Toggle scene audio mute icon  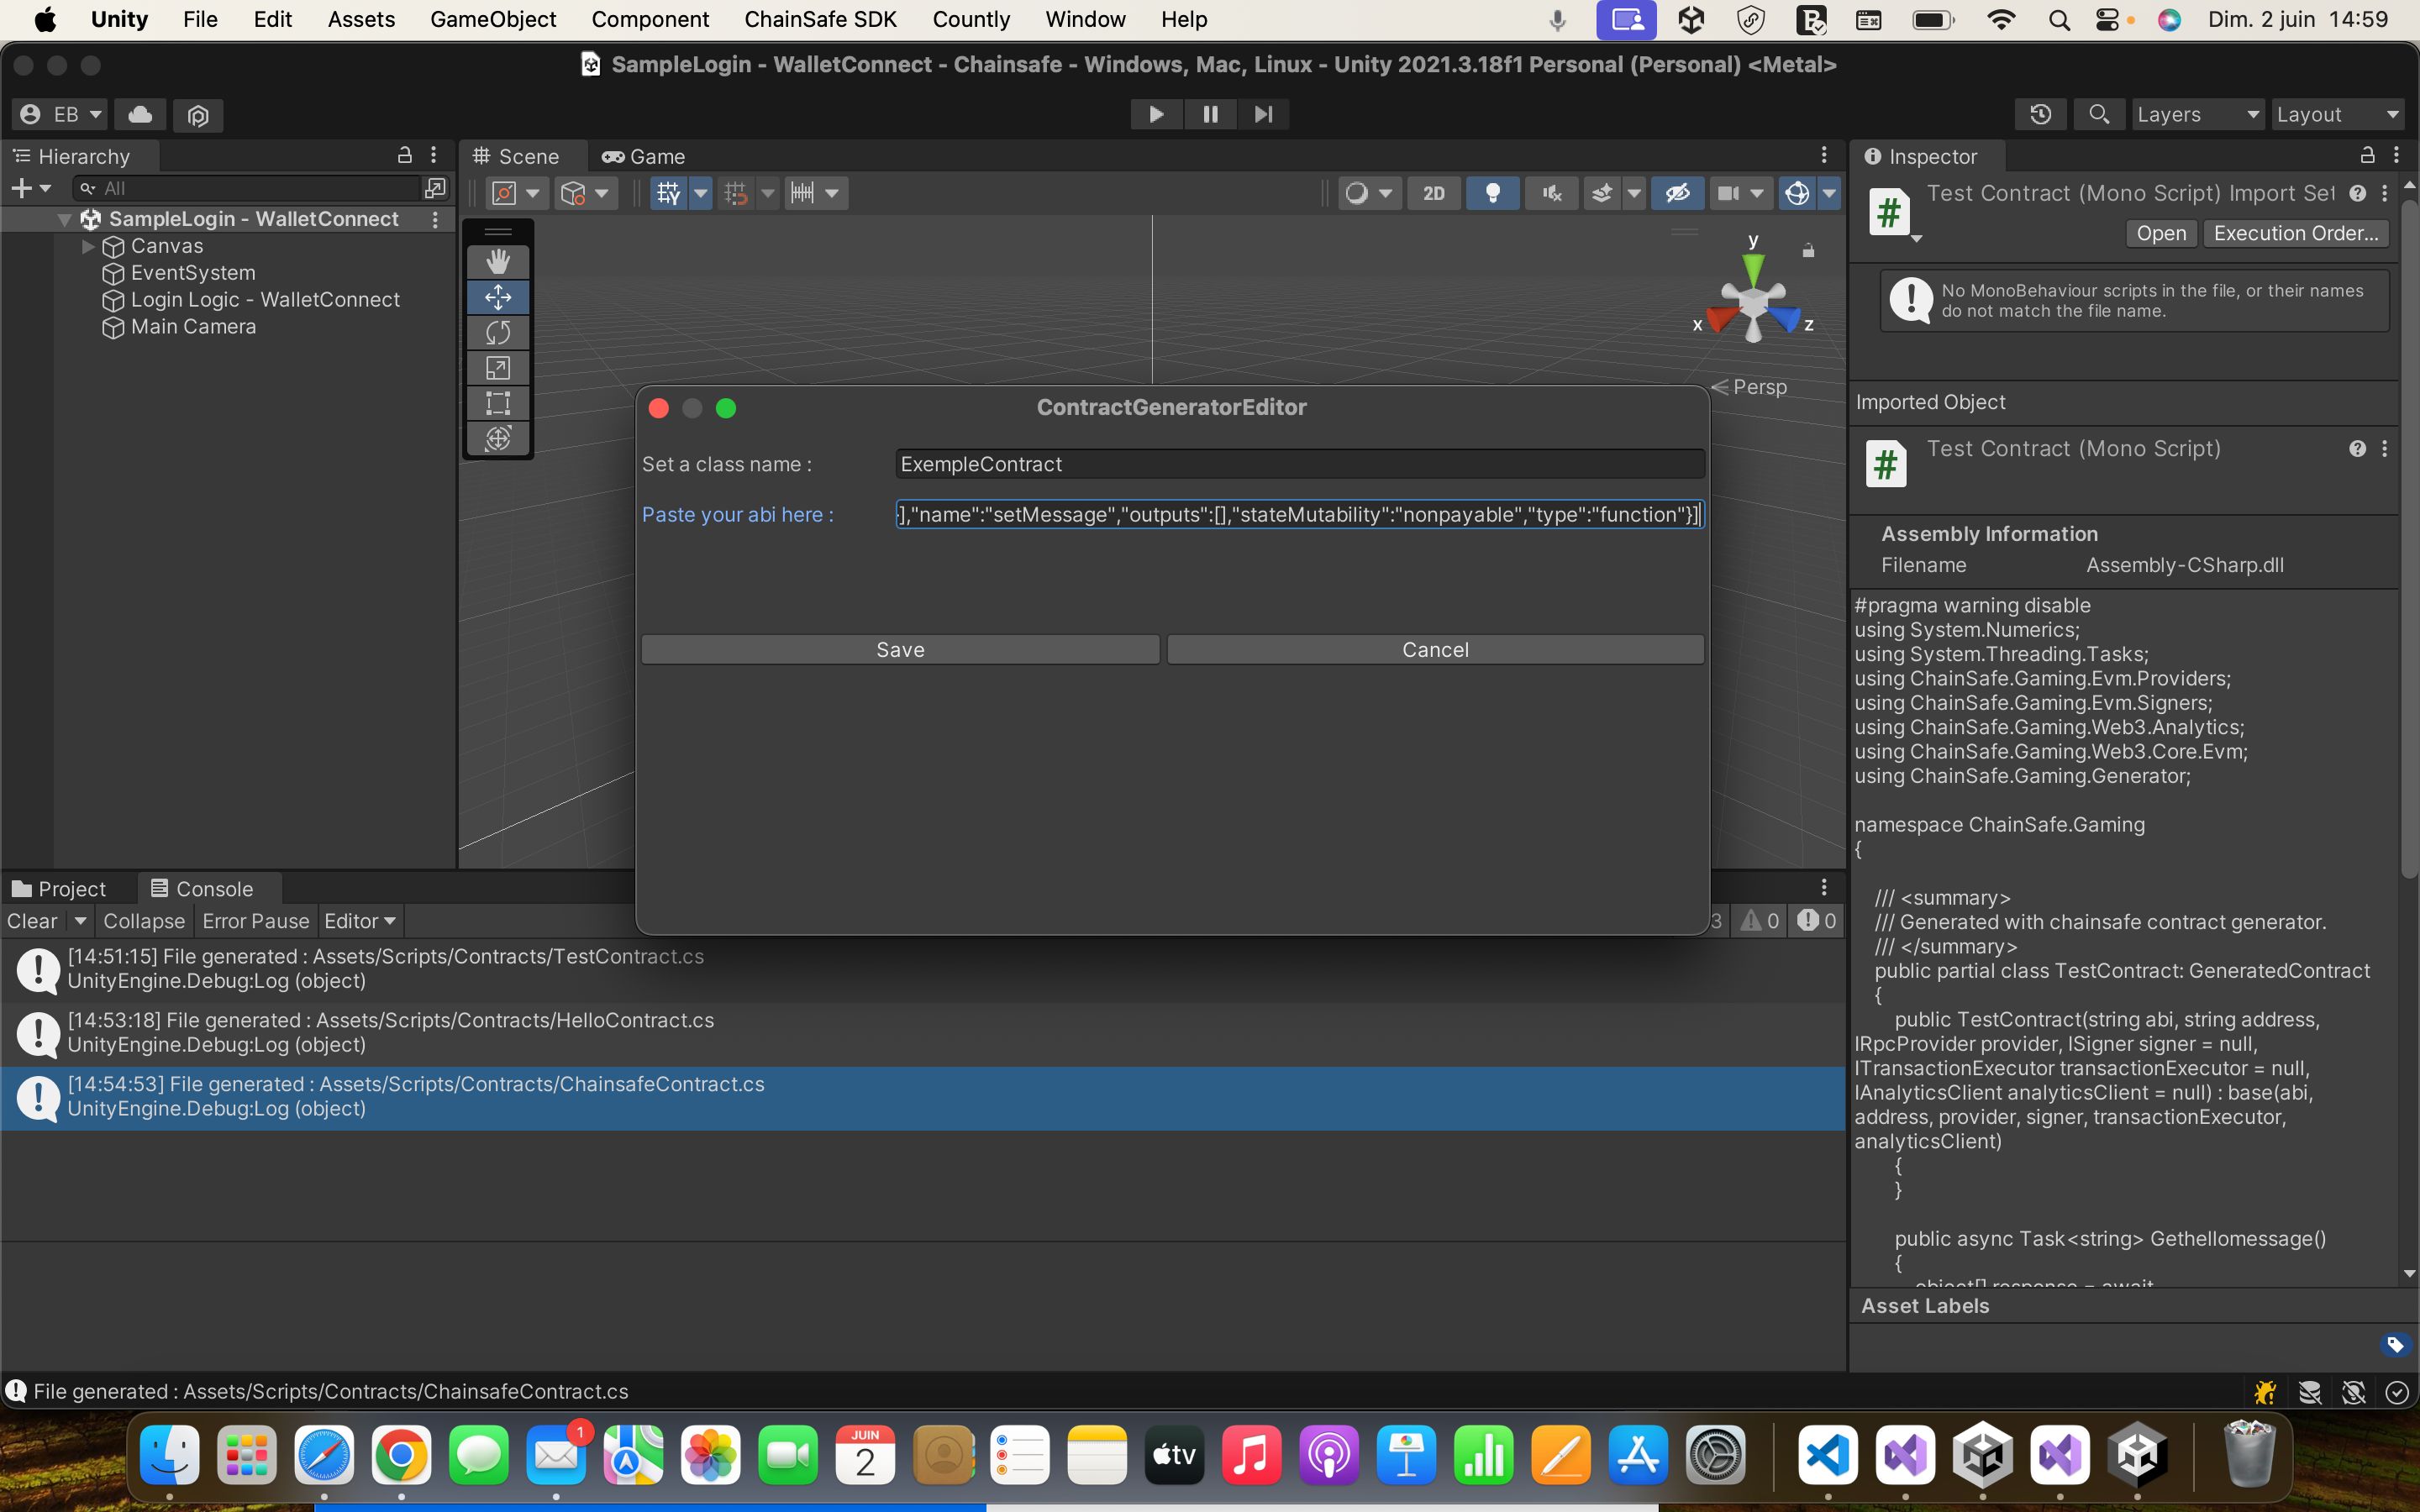pyautogui.click(x=1551, y=193)
